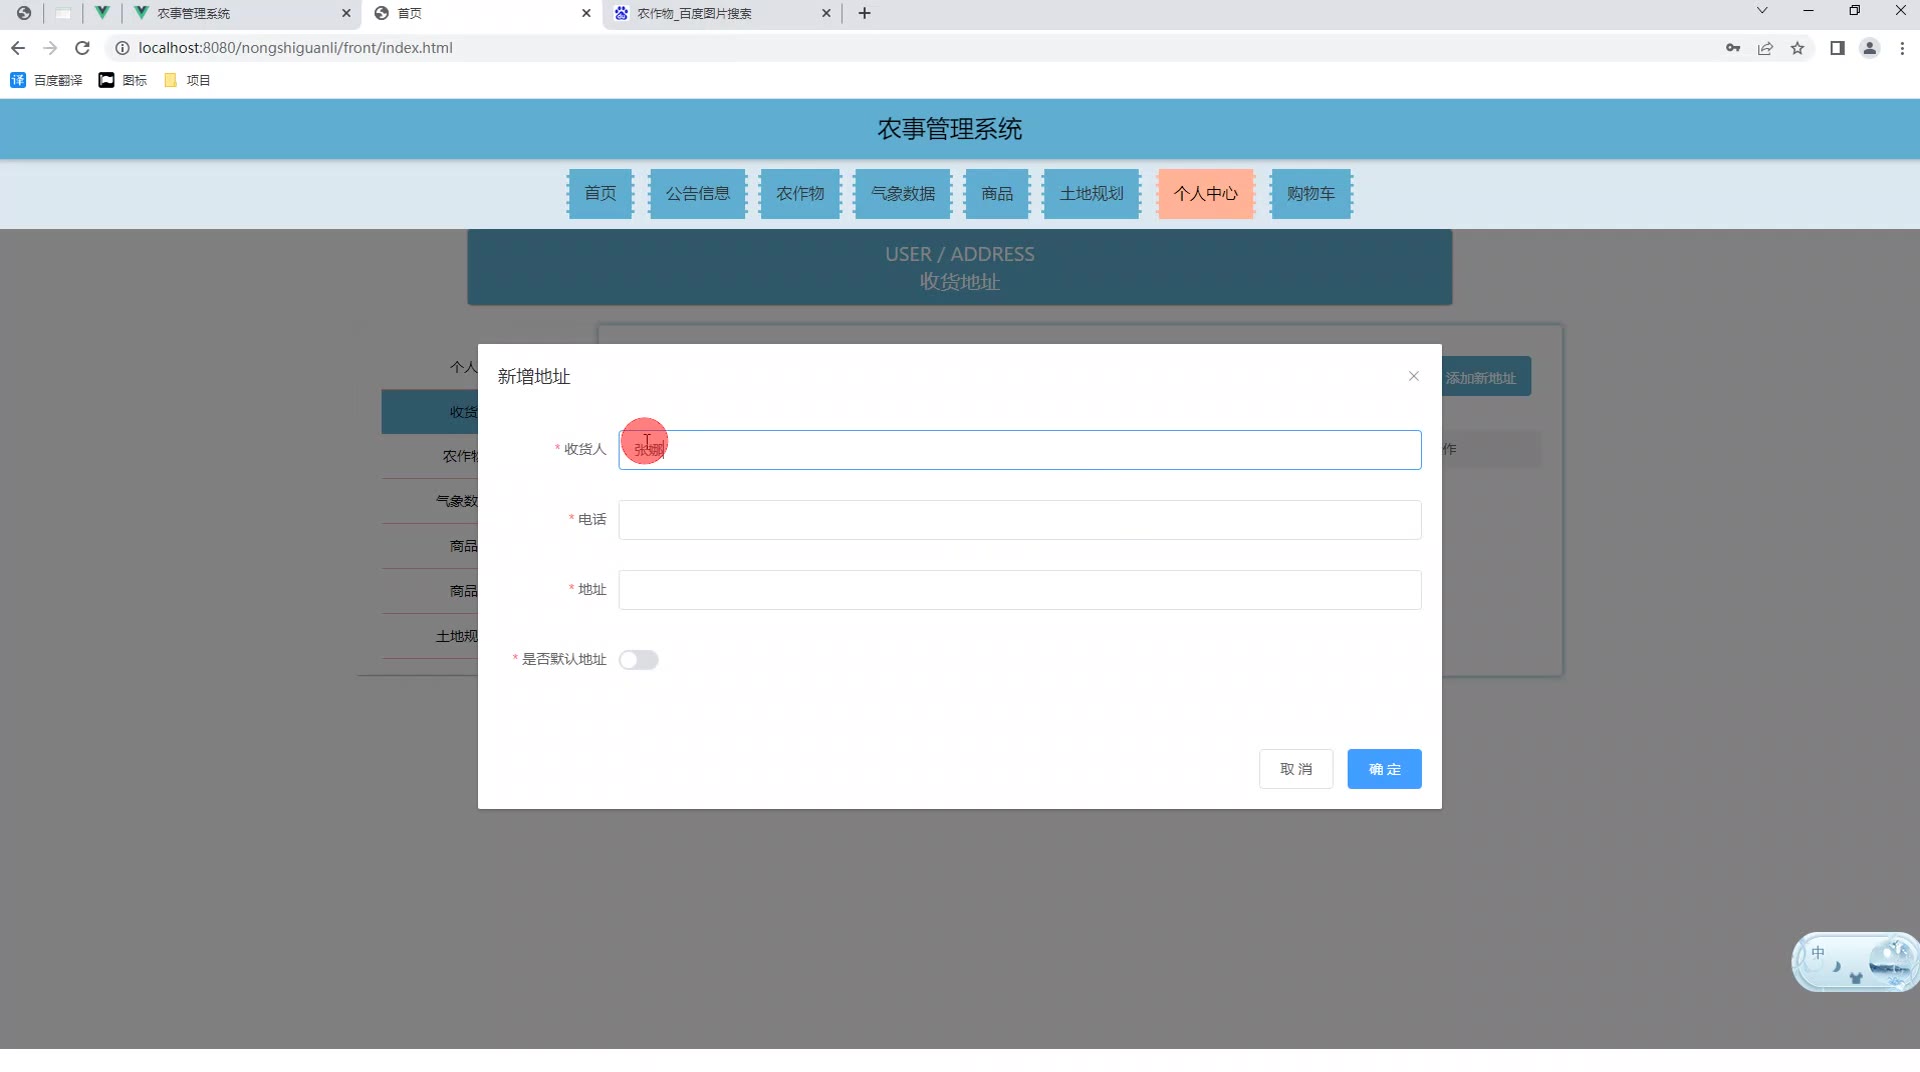The width and height of the screenshot is (1920, 1072).
Task: Open 农作物 navigation item
Action: coord(800,194)
